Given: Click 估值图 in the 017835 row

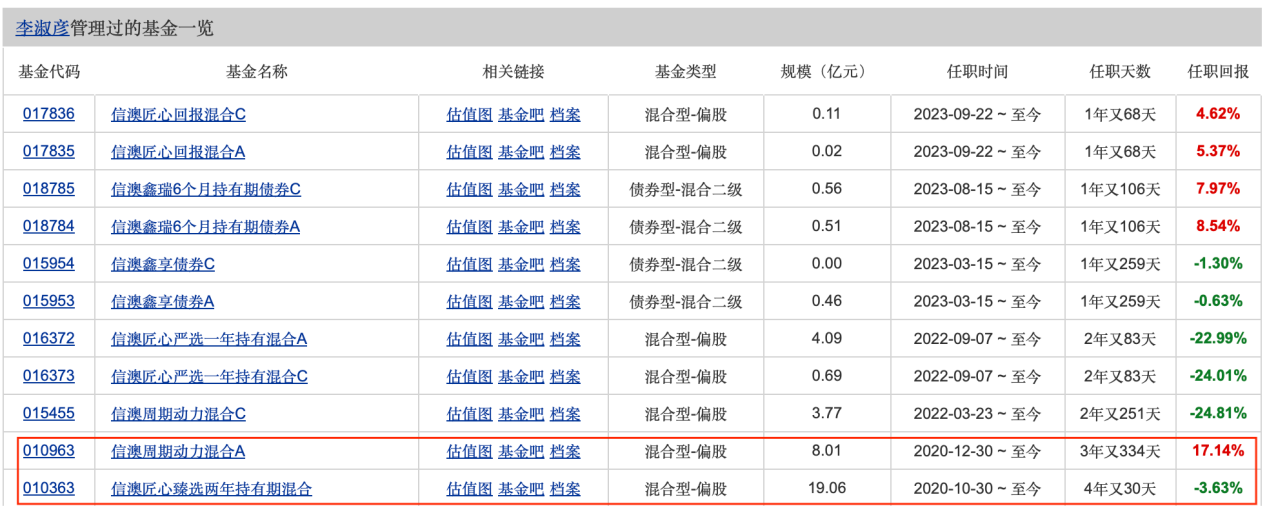Looking at the screenshot, I should (469, 152).
